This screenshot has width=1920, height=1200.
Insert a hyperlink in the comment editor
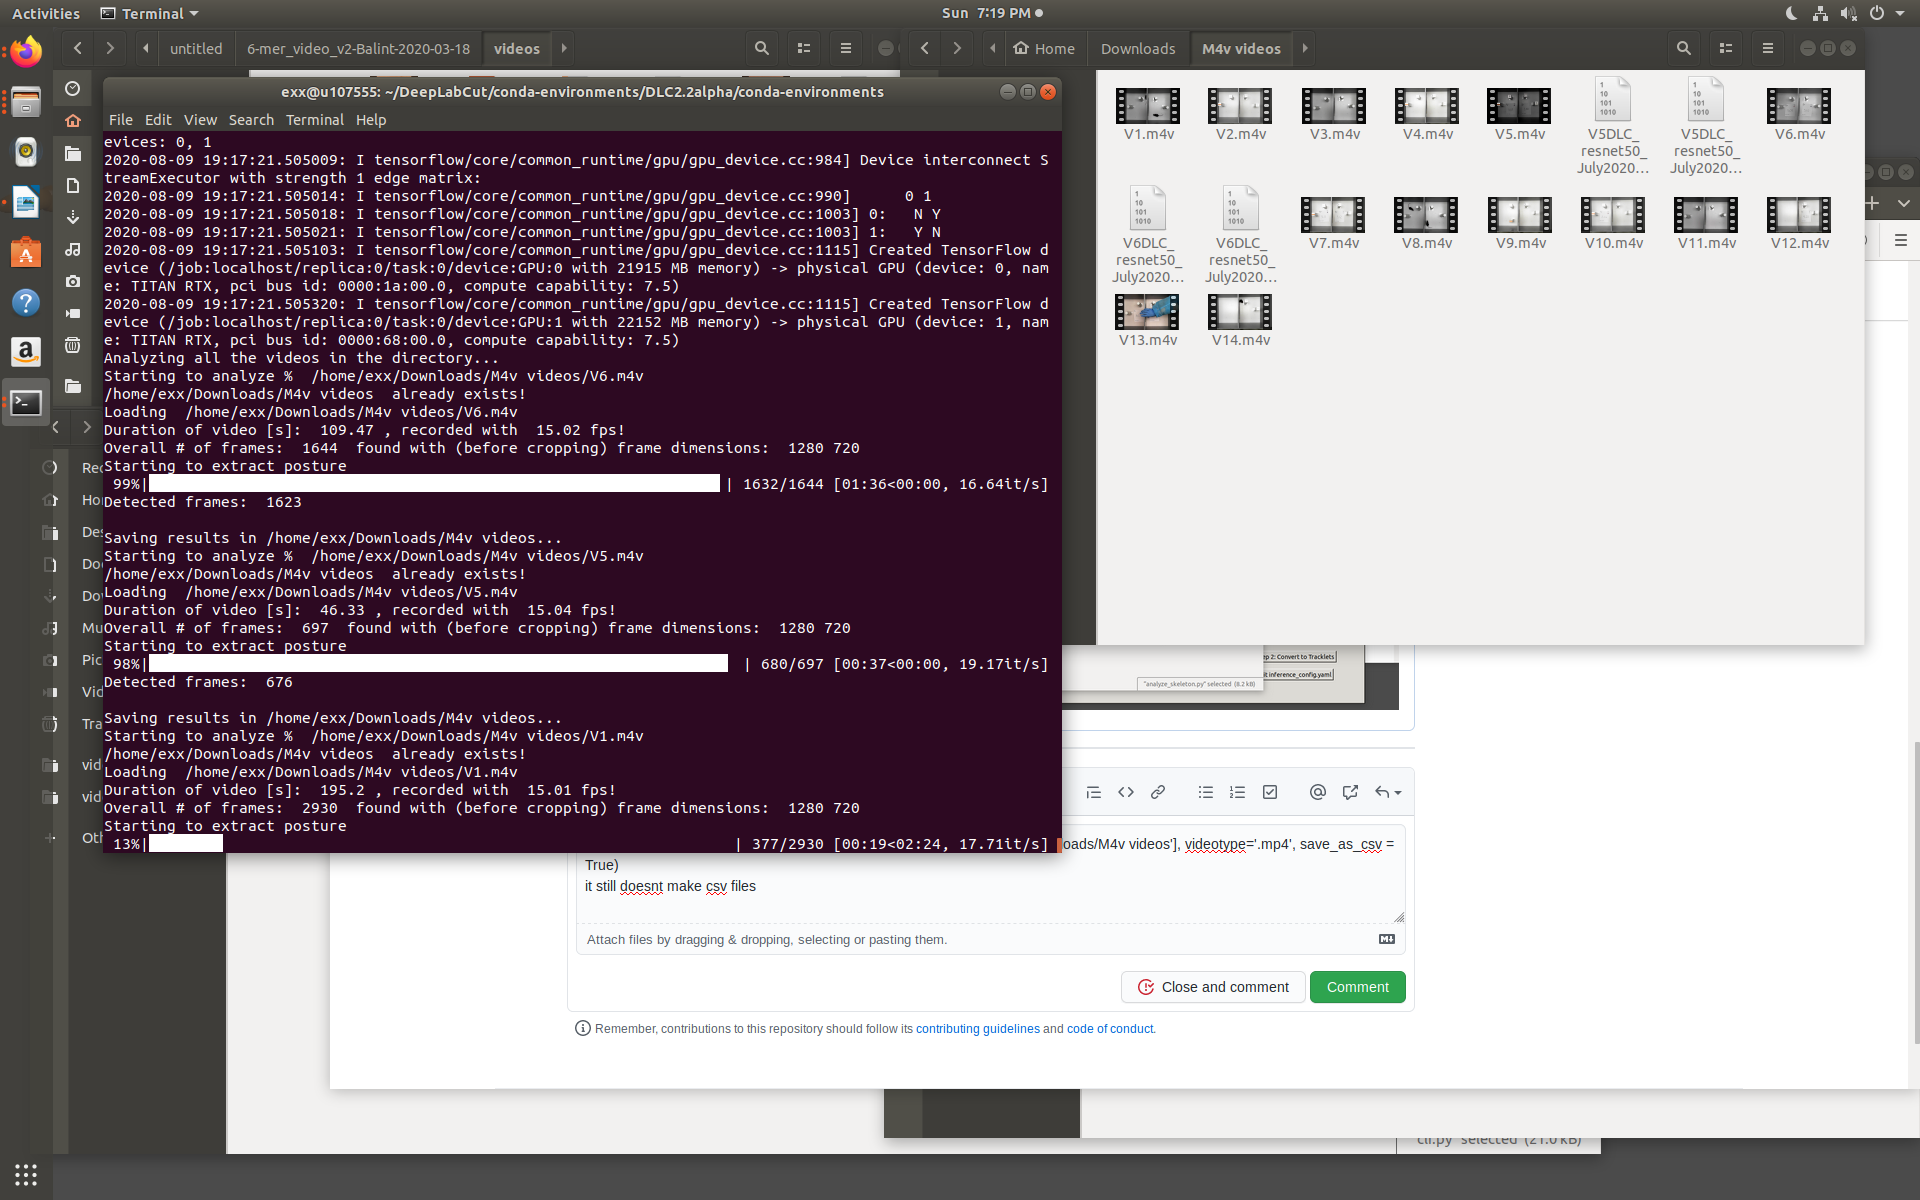pos(1158,791)
